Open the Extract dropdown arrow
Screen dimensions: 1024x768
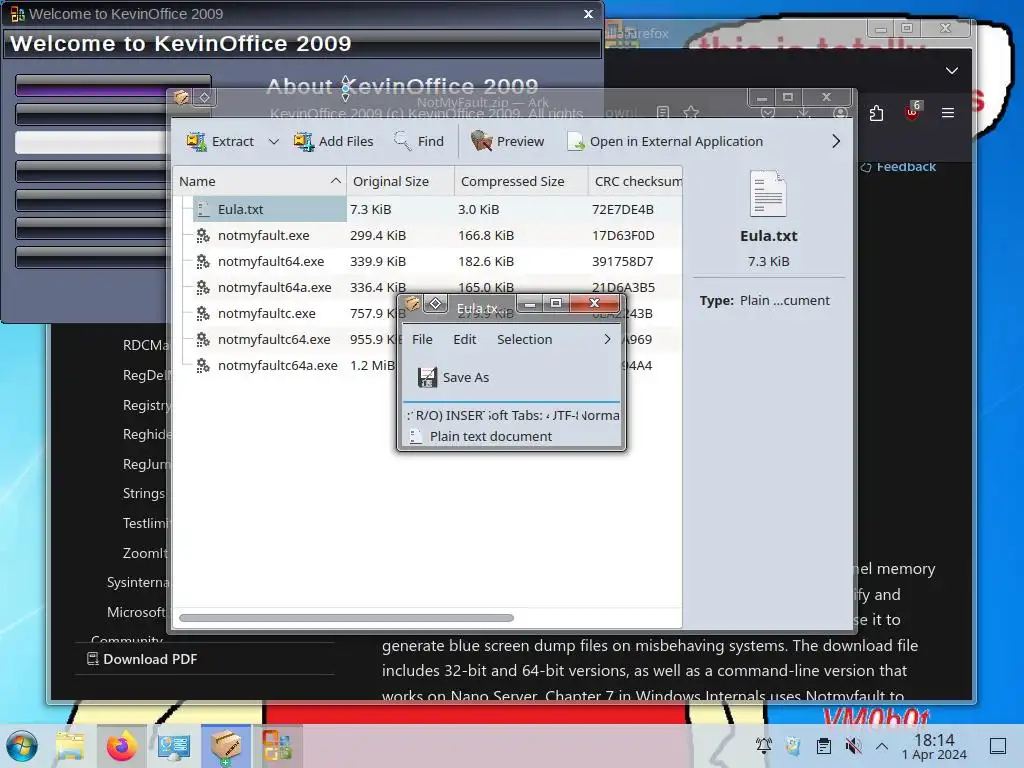tap(274, 141)
